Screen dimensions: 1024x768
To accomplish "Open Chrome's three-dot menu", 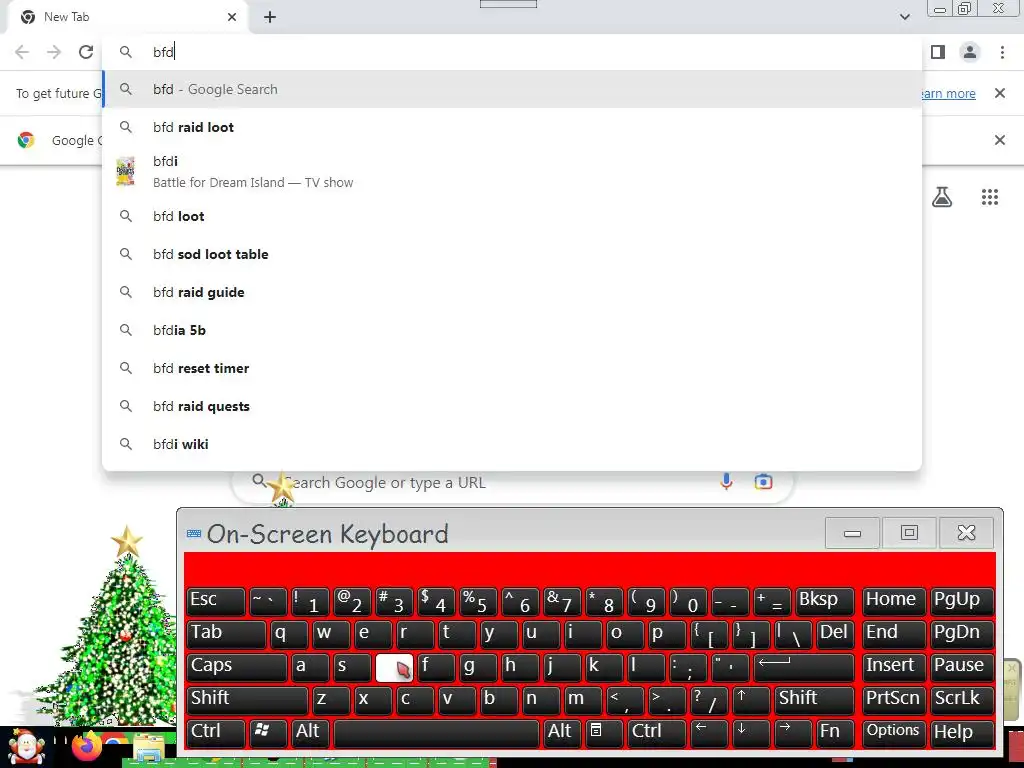I will [1002, 52].
